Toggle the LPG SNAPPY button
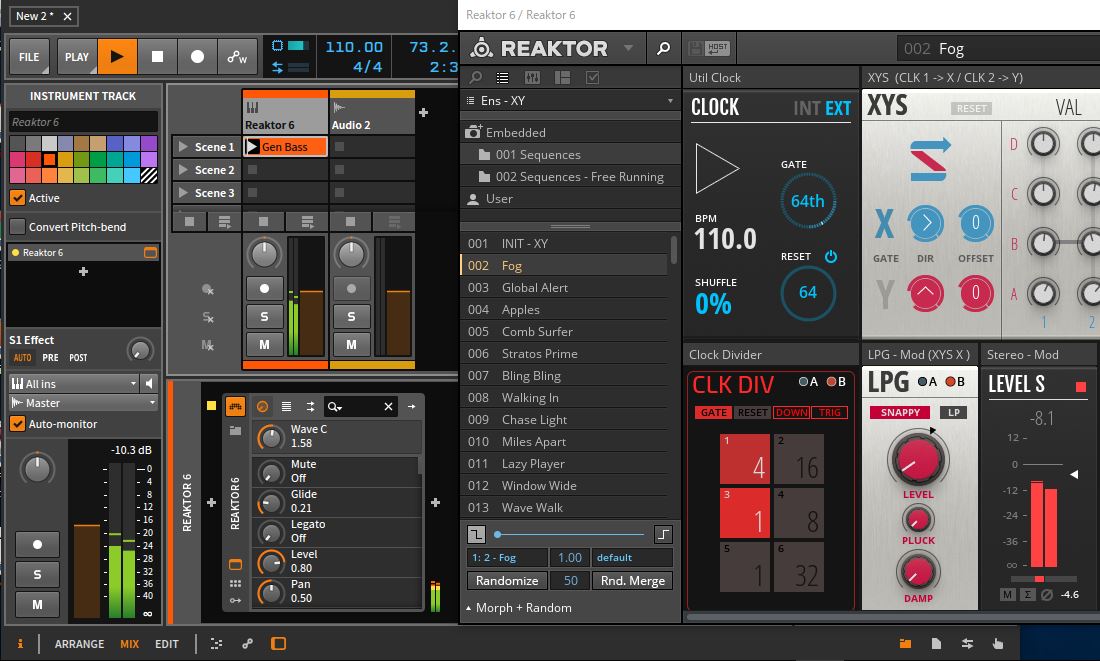The height and width of the screenshot is (661, 1100). pos(900,413)
